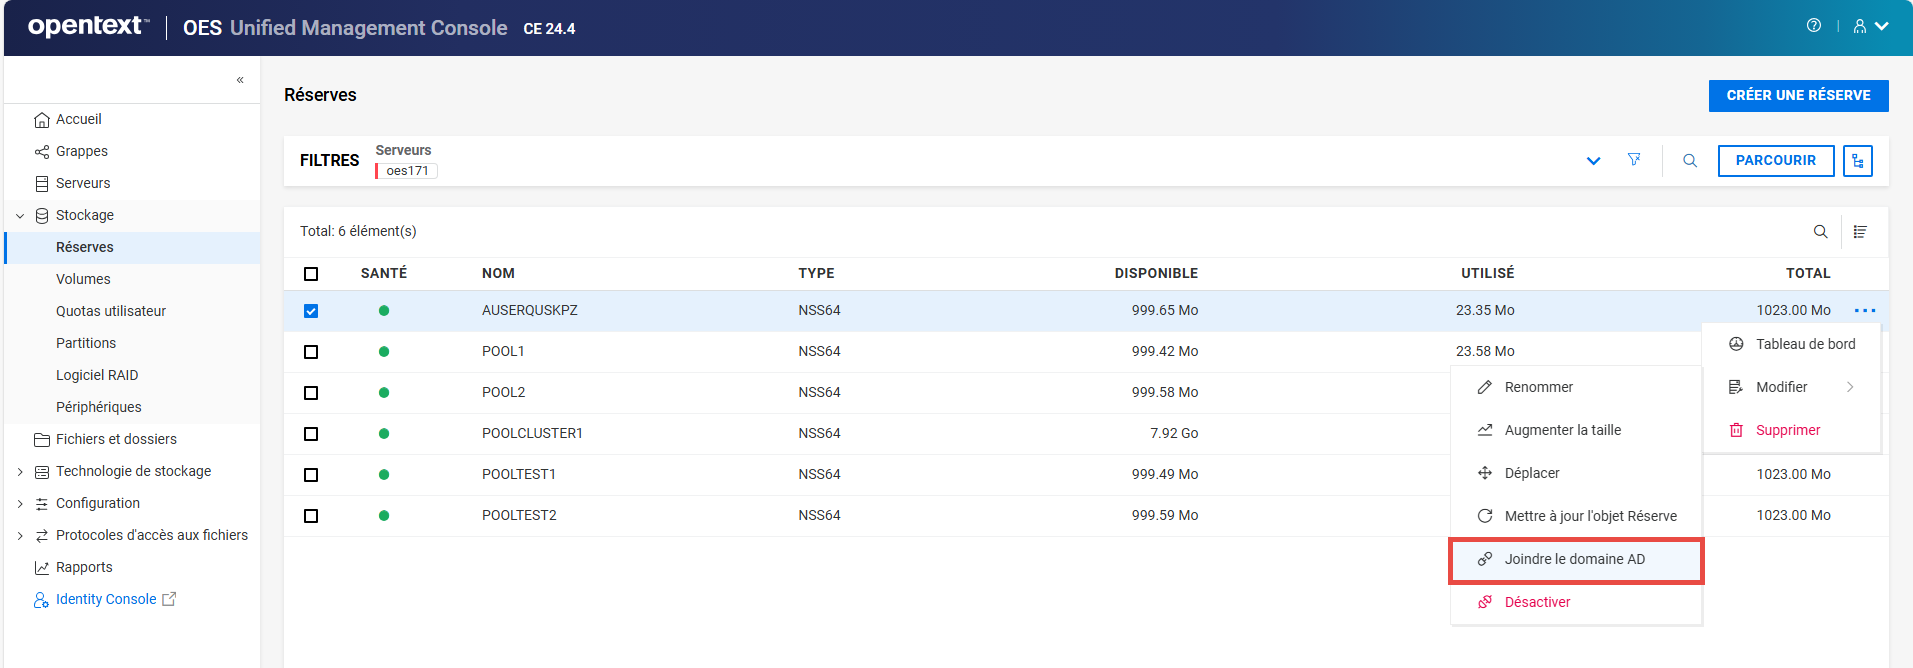Choose Augmenter la taille from menu
Viewport: 1913px width, 668px height.
tap(1562, 431)
